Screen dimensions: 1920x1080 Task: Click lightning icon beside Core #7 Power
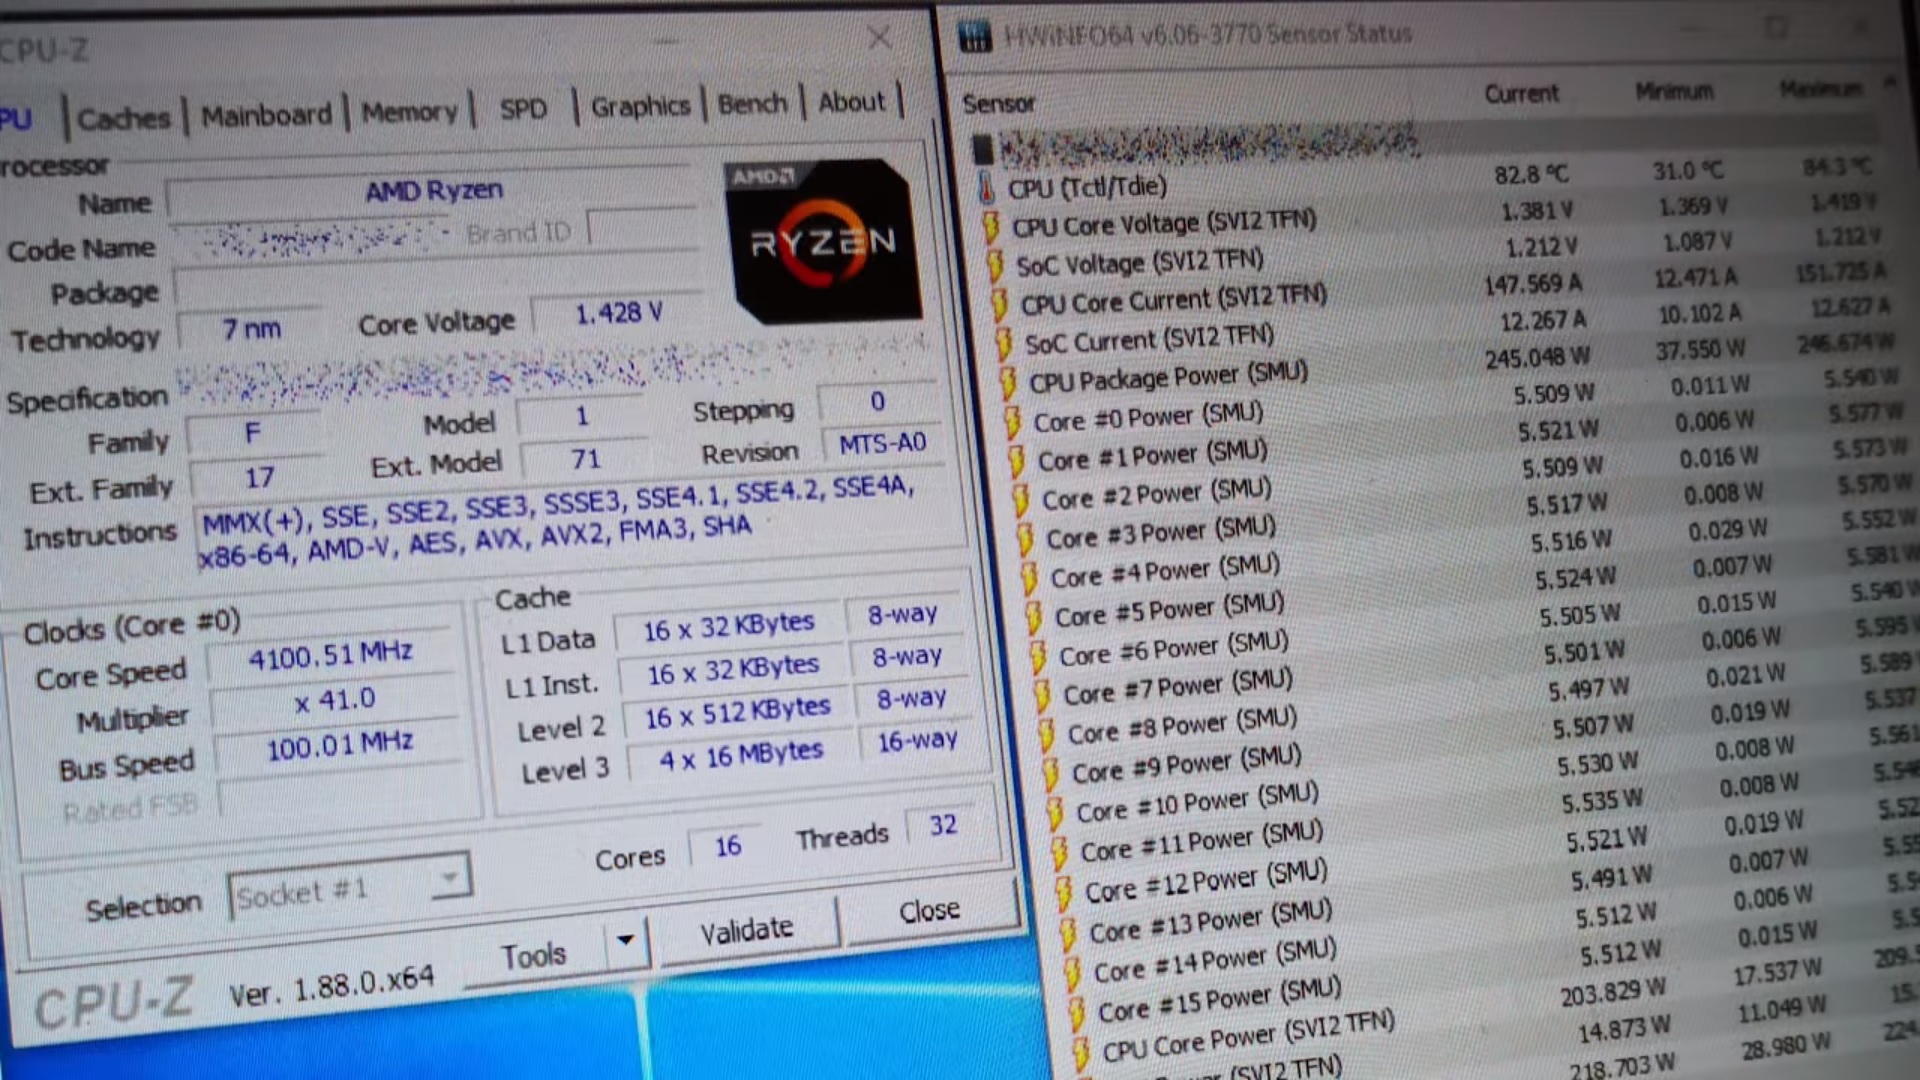(1042, 695)
